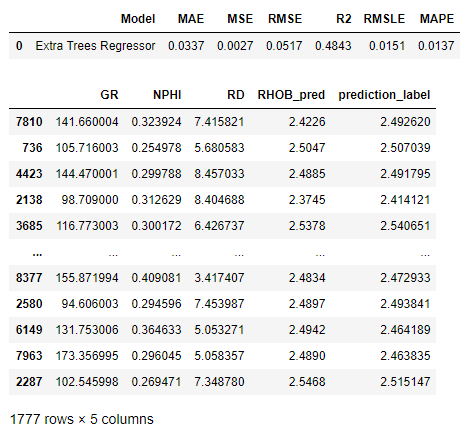The width and height of the screenshot is (471, 432).
Task: Select row index 7810
Action: tap(29, 122)
